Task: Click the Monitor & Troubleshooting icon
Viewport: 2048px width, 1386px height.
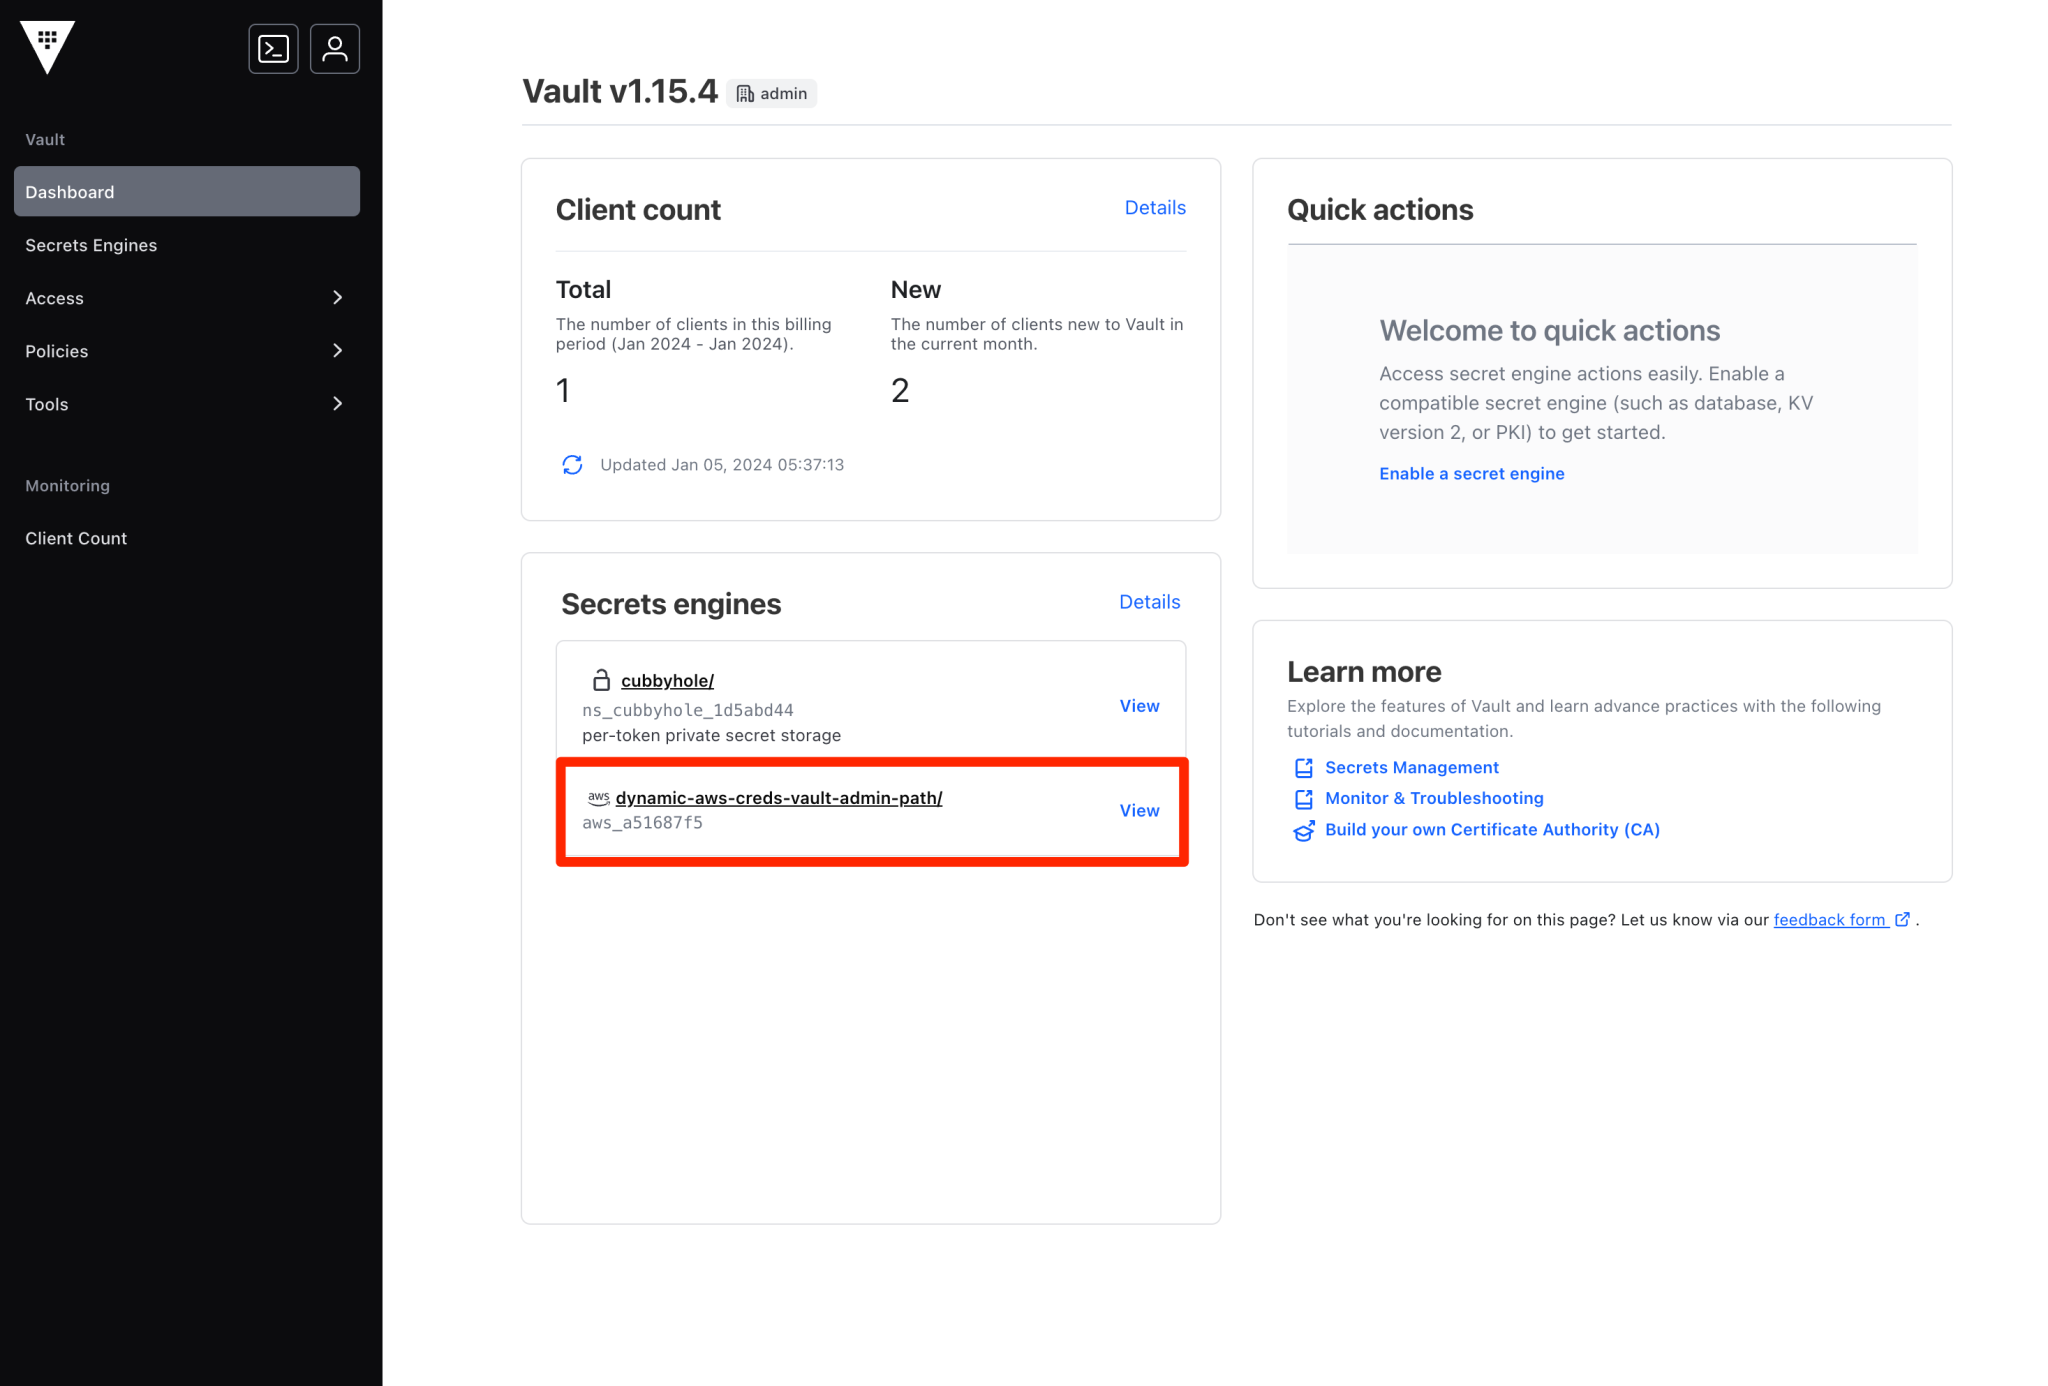Action: pyautogui.click(x=1303, y=798)
